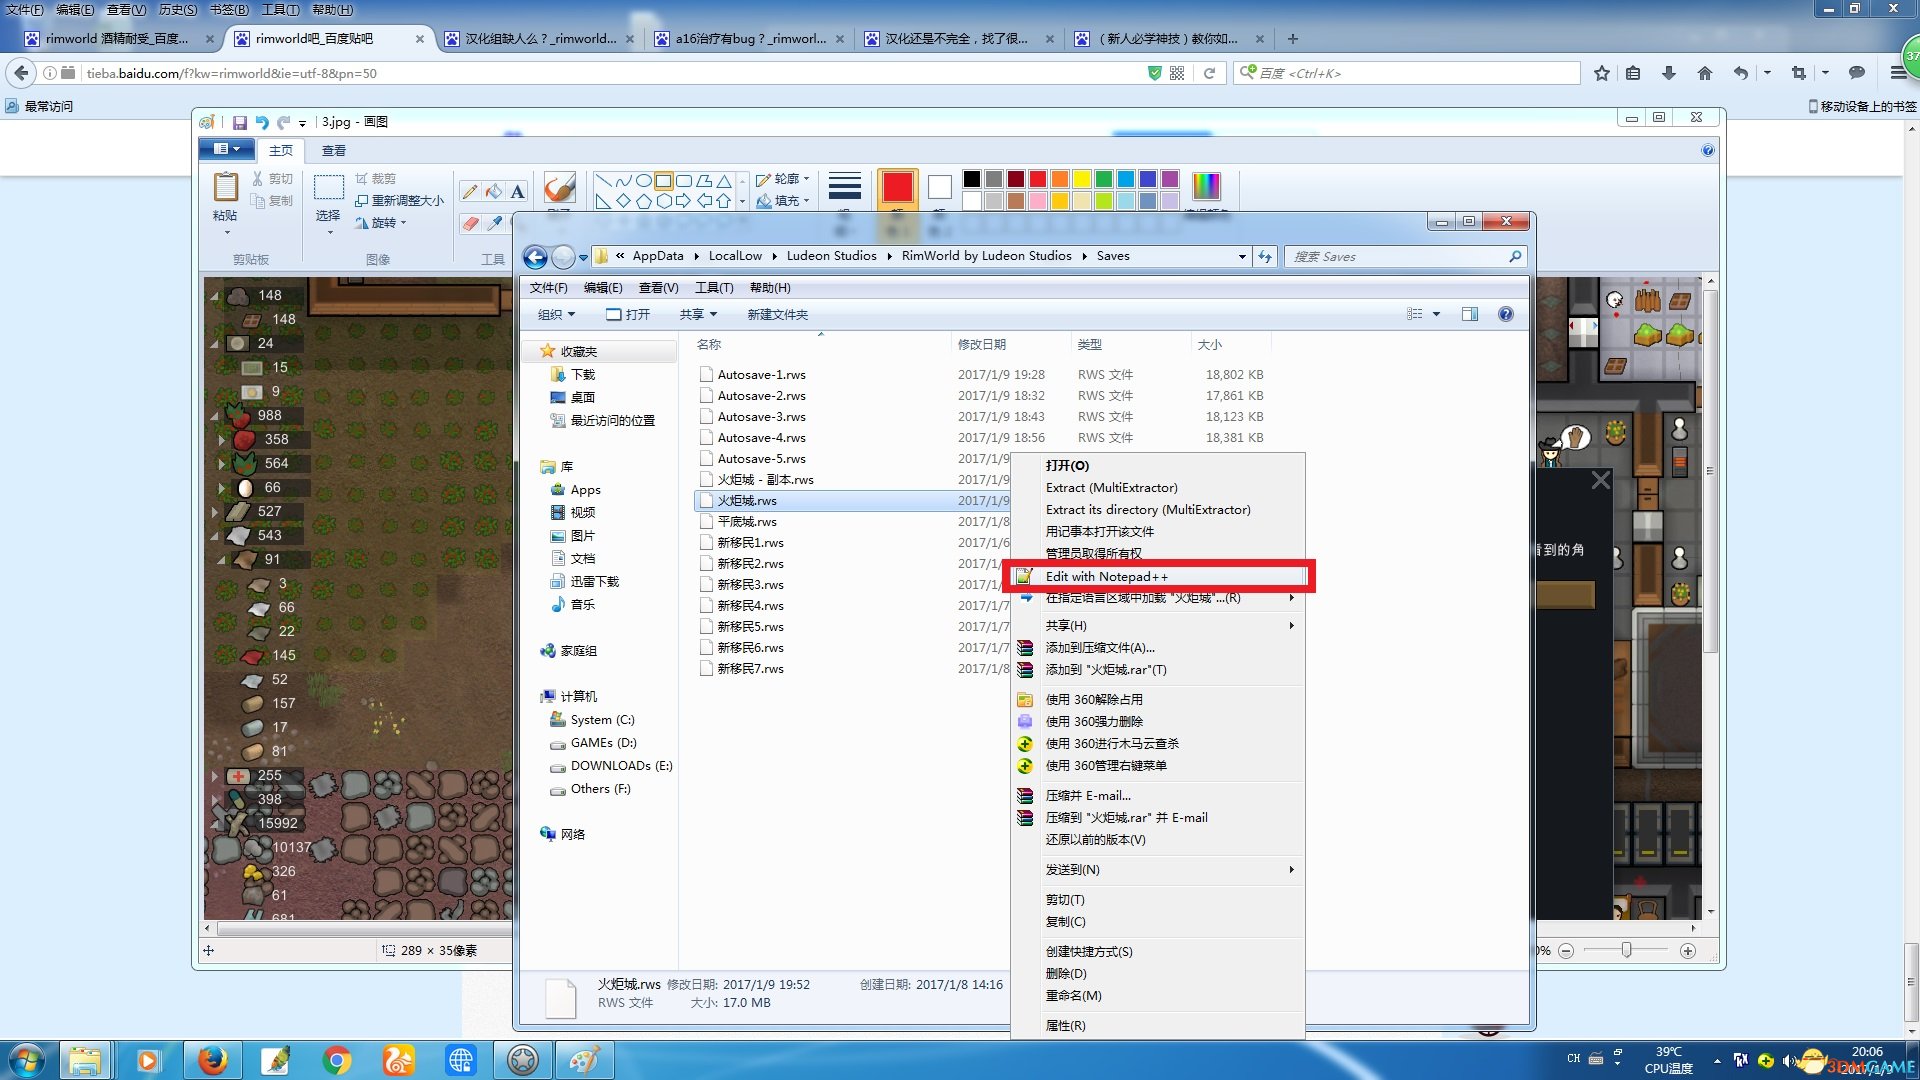Open Chrome from the Windows taskbar

point(337,1060)
